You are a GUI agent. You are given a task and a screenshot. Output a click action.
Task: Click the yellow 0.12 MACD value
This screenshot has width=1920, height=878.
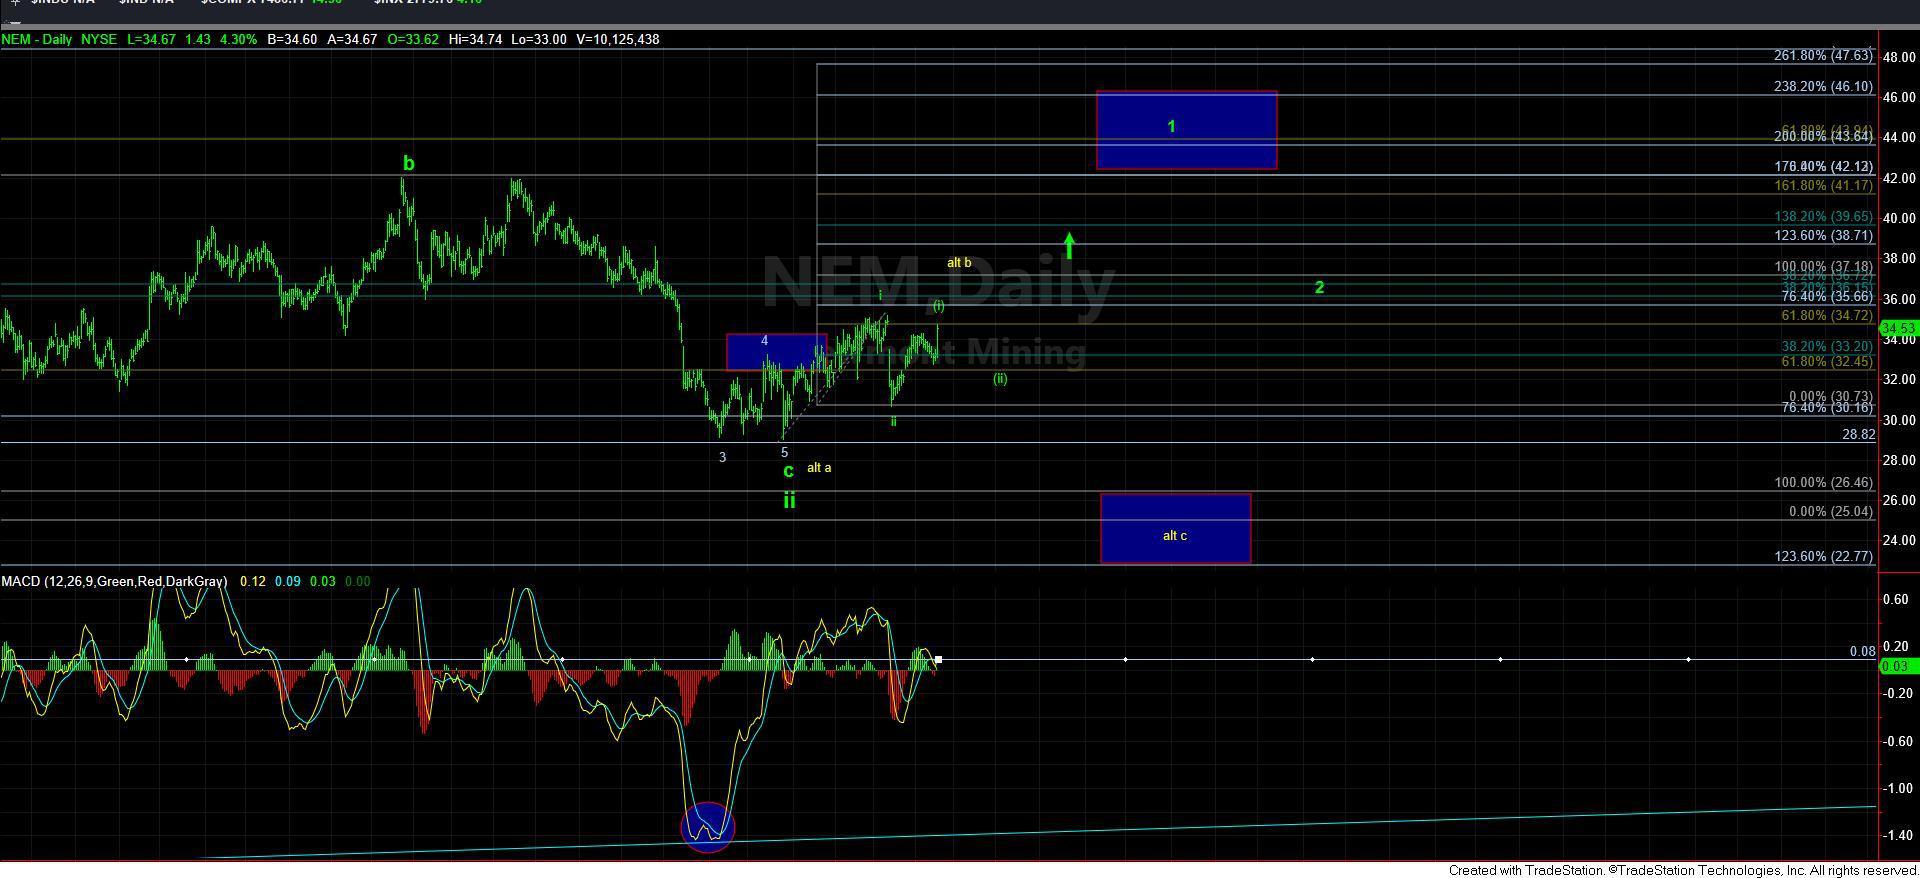point(253,581)
